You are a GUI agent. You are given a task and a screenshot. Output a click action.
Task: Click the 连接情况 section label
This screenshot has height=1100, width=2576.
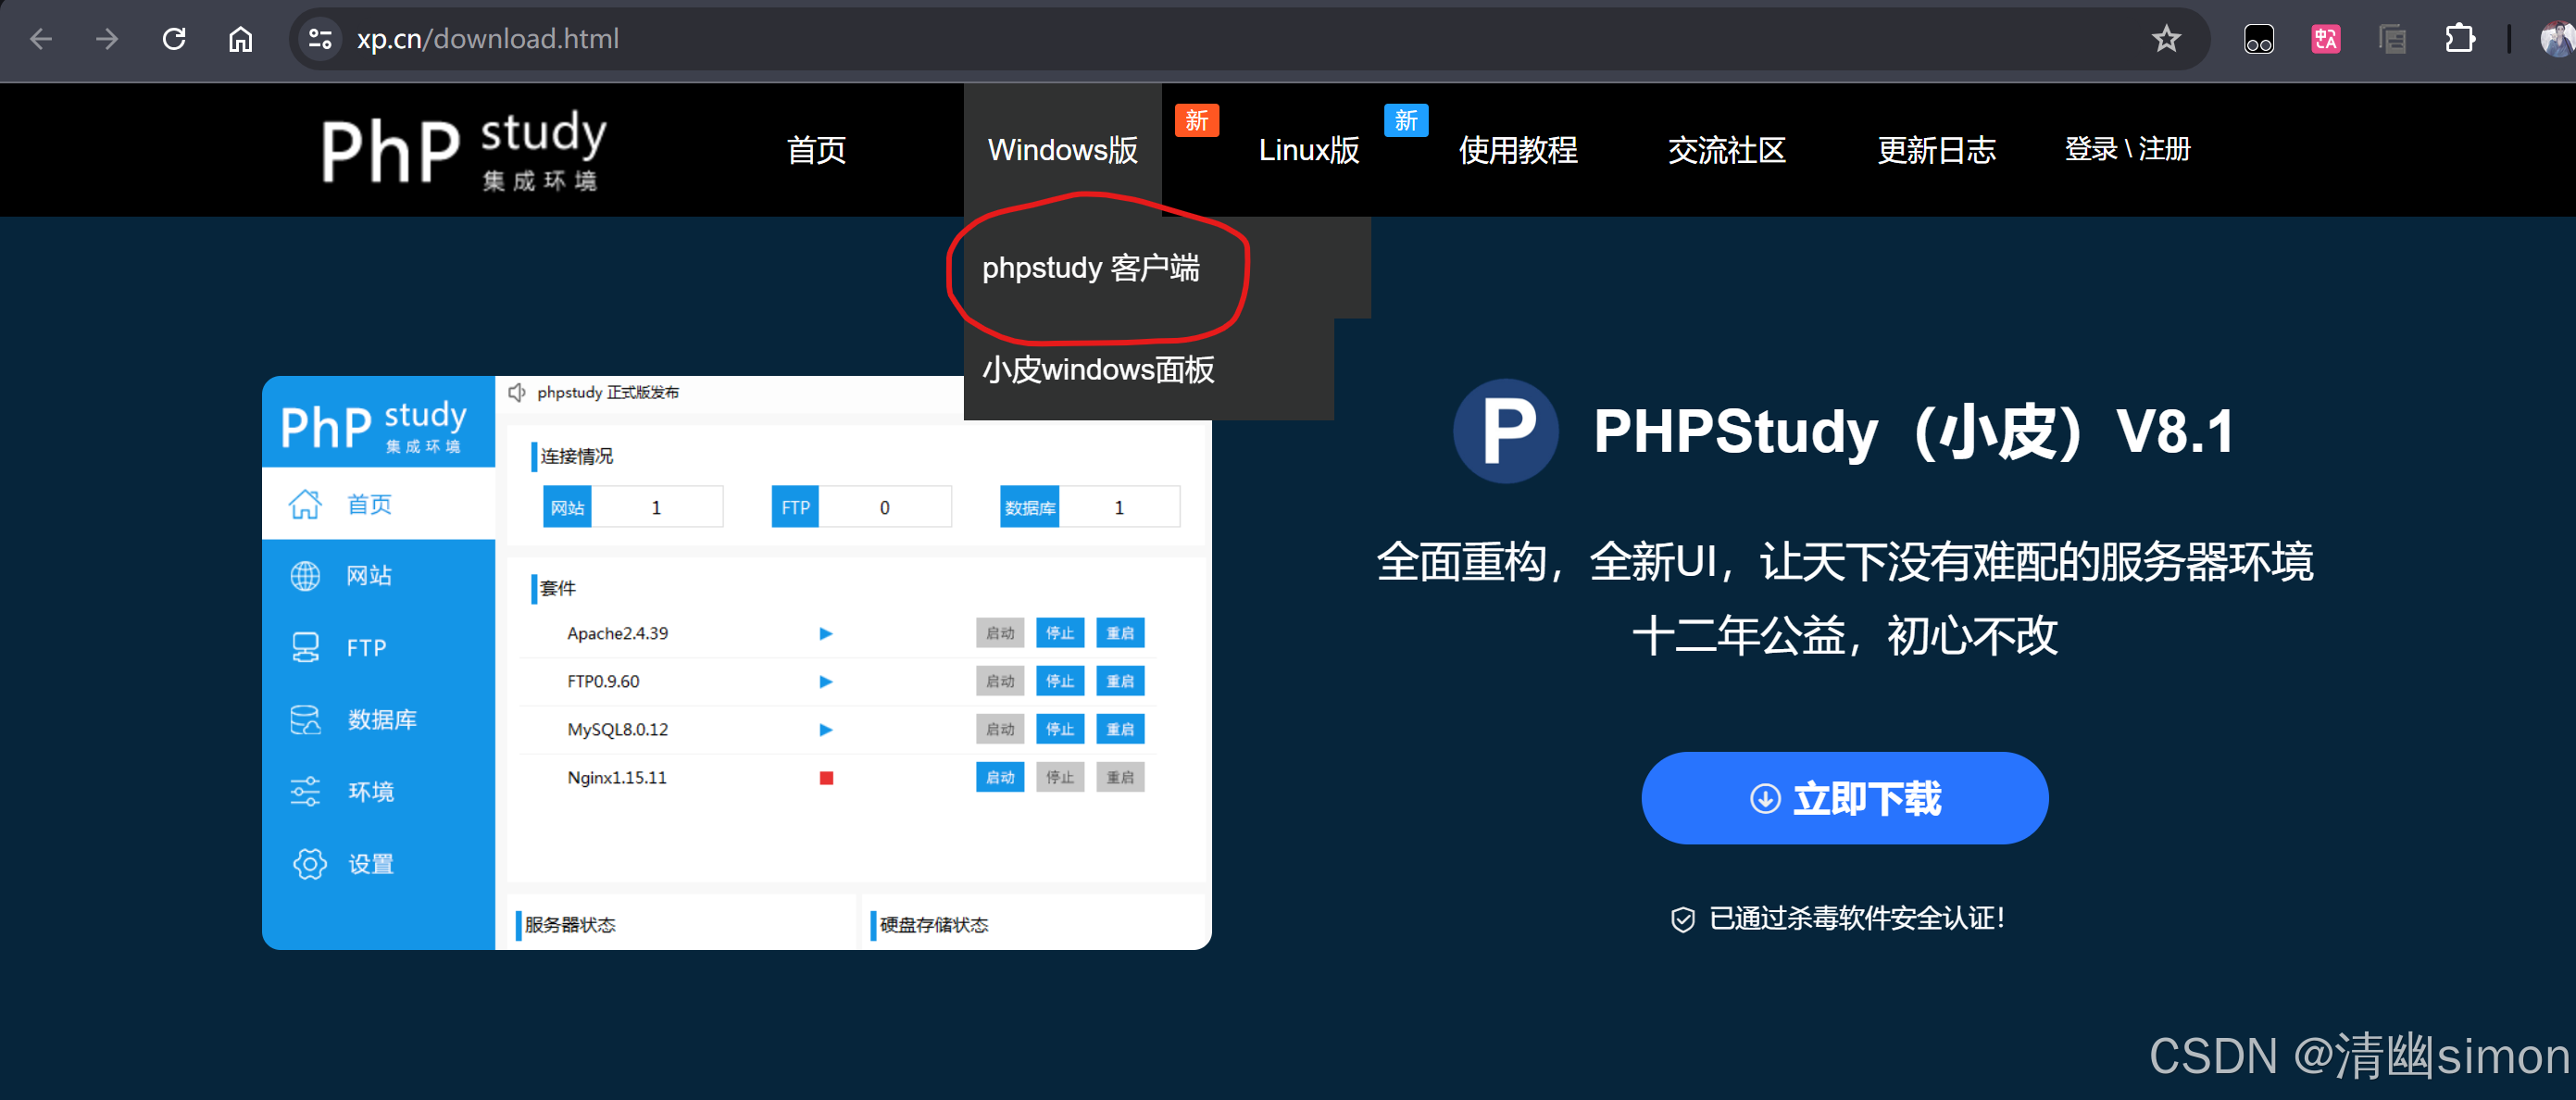click(577, 456)
